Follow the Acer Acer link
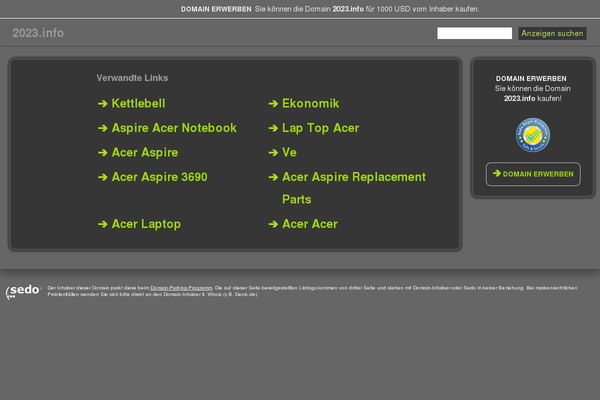 [310, 224]
